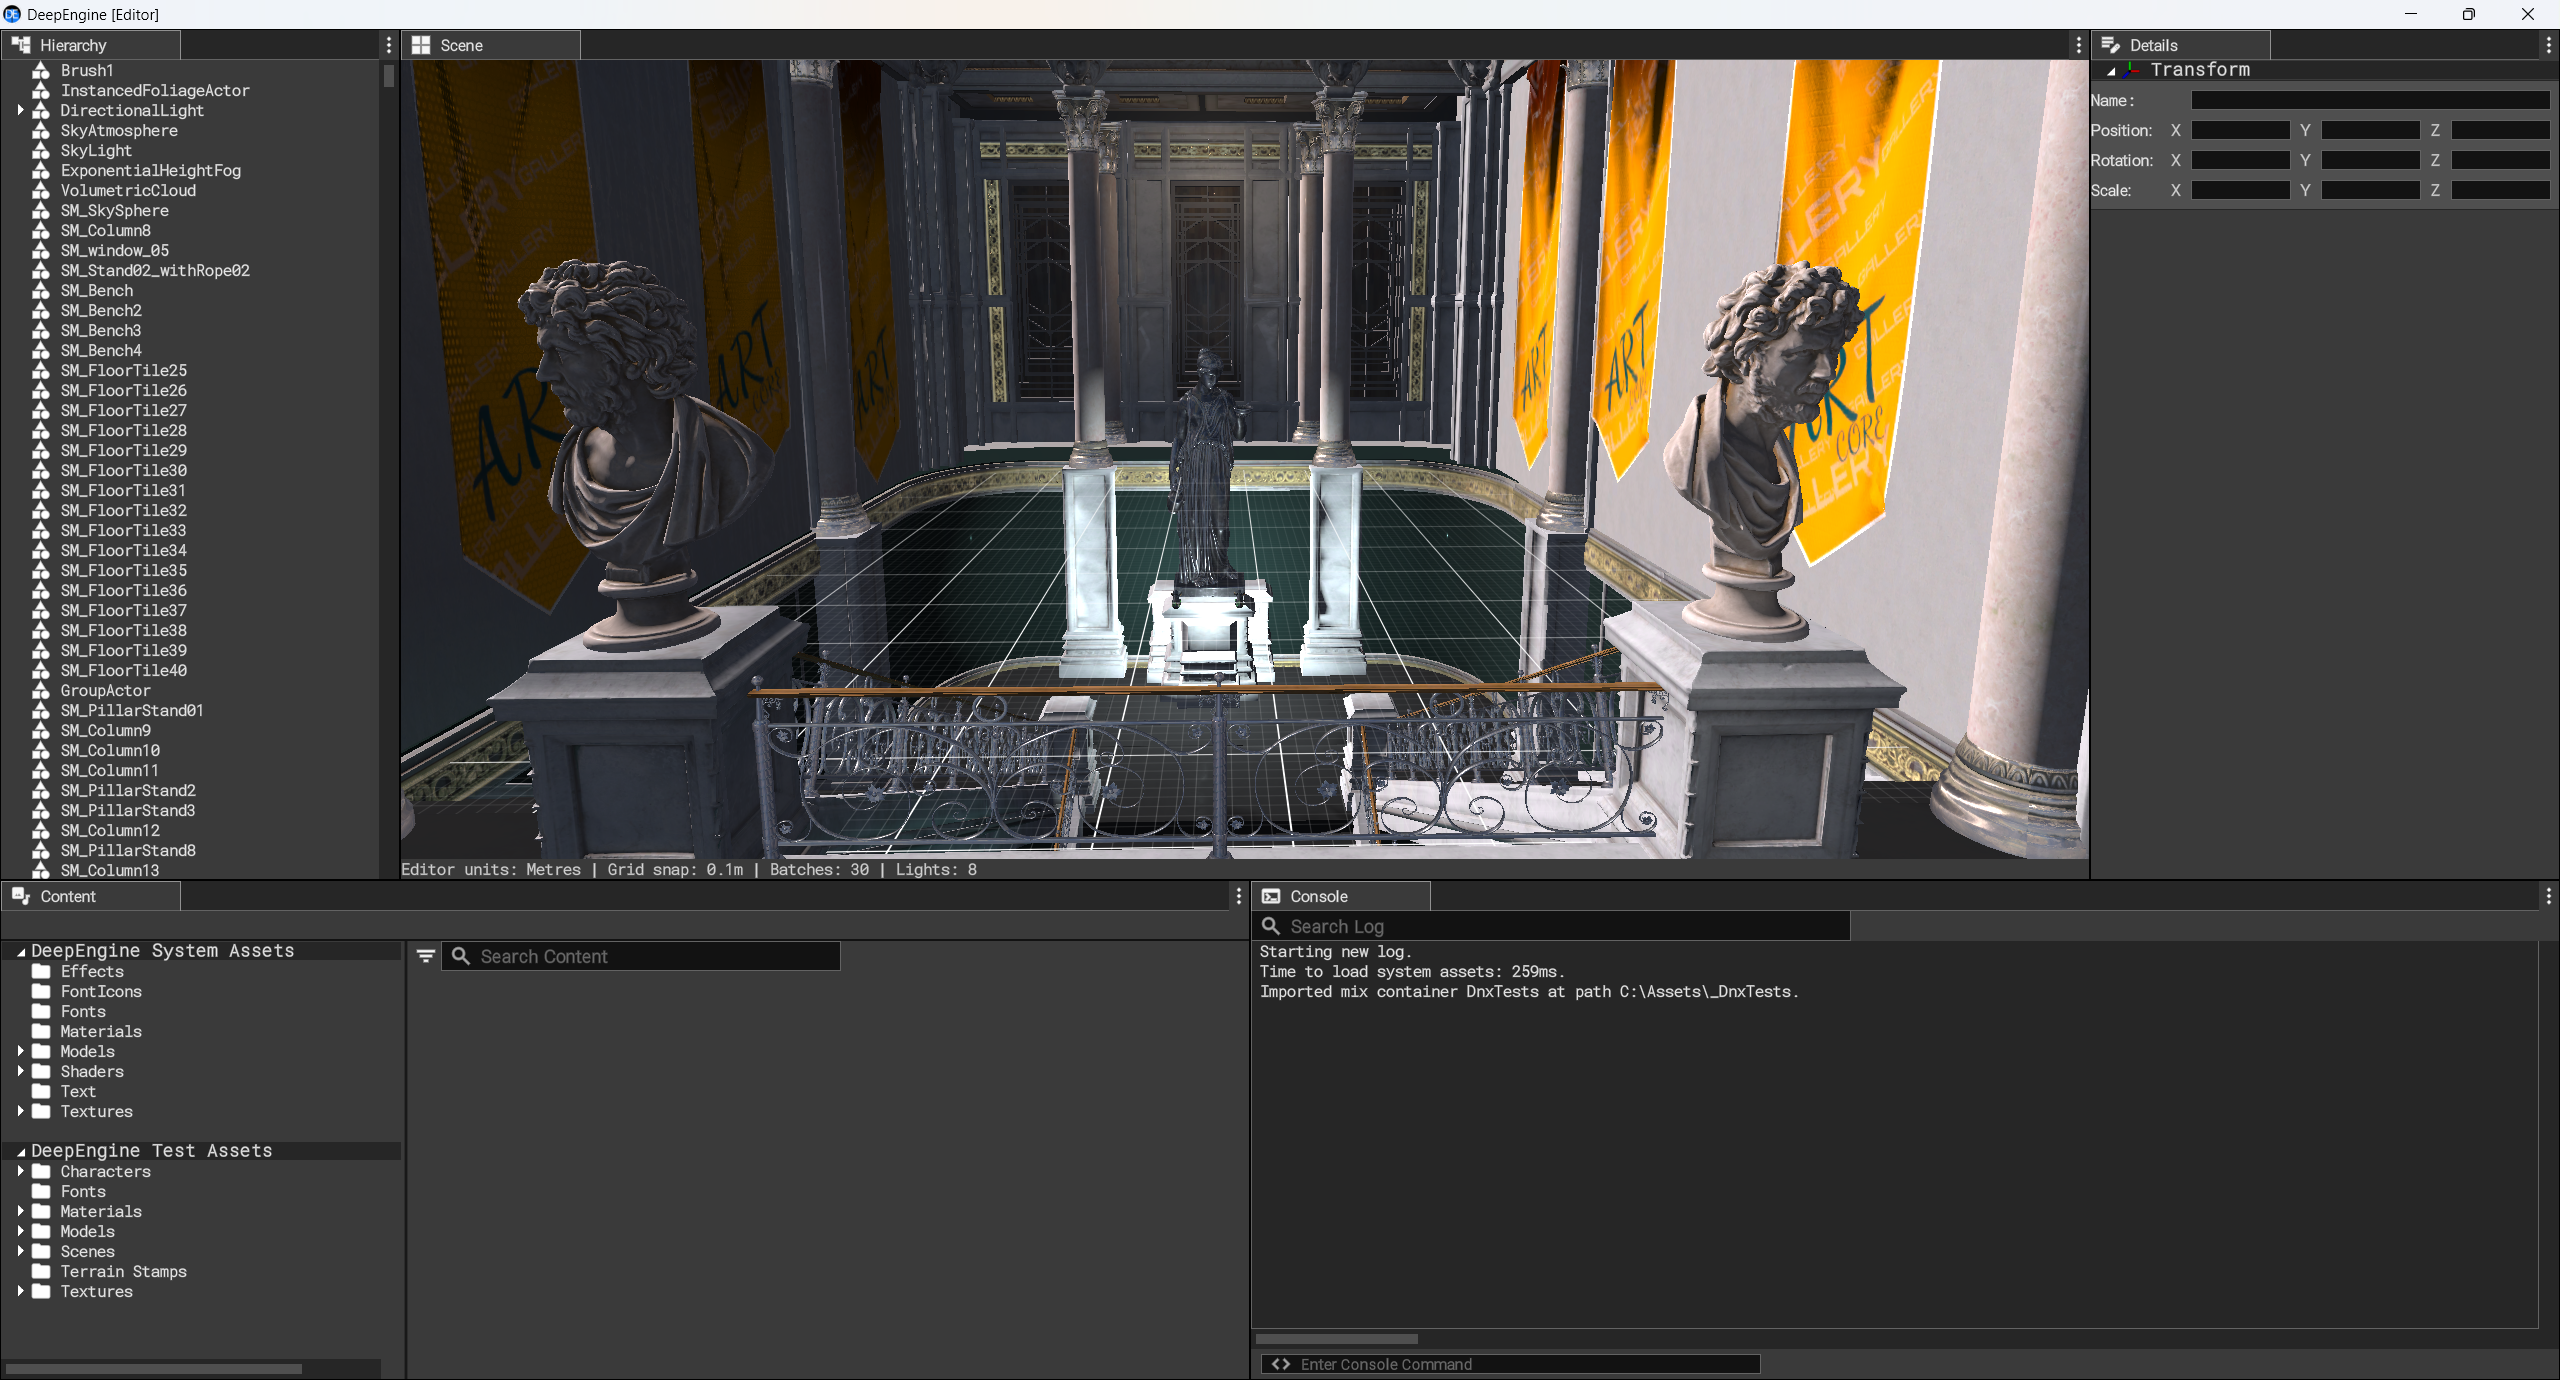The image size is (2560, 1380).
Task: Switch to the Content tab
Action: [x=91, y=896]
